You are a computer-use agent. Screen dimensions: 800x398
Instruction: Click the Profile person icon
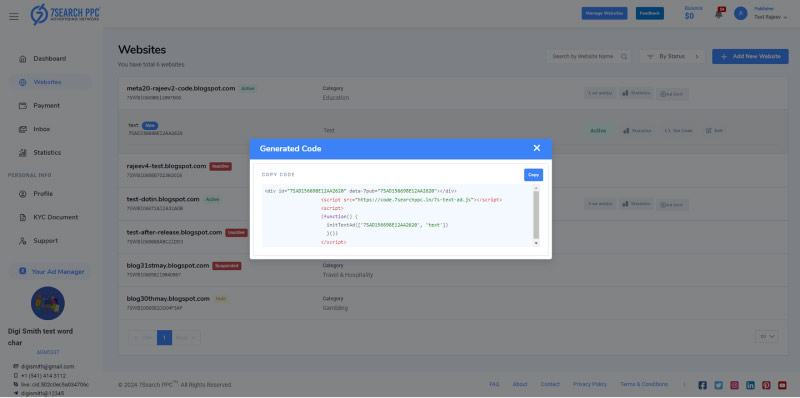(22, 194)
